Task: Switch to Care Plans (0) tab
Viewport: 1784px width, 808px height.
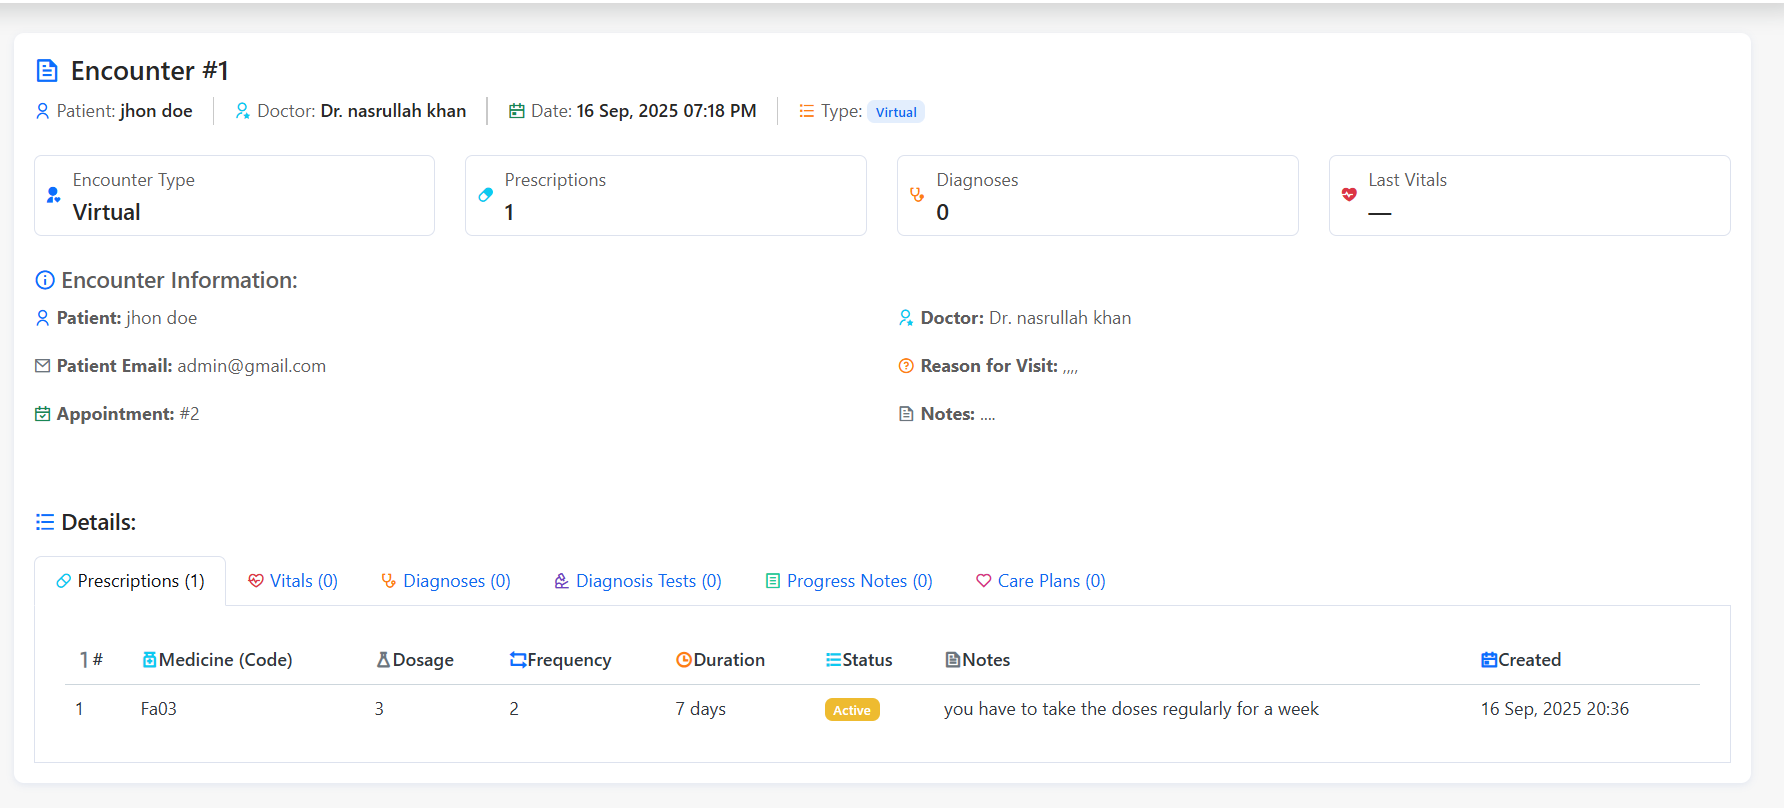Action: pos(1041,581)
